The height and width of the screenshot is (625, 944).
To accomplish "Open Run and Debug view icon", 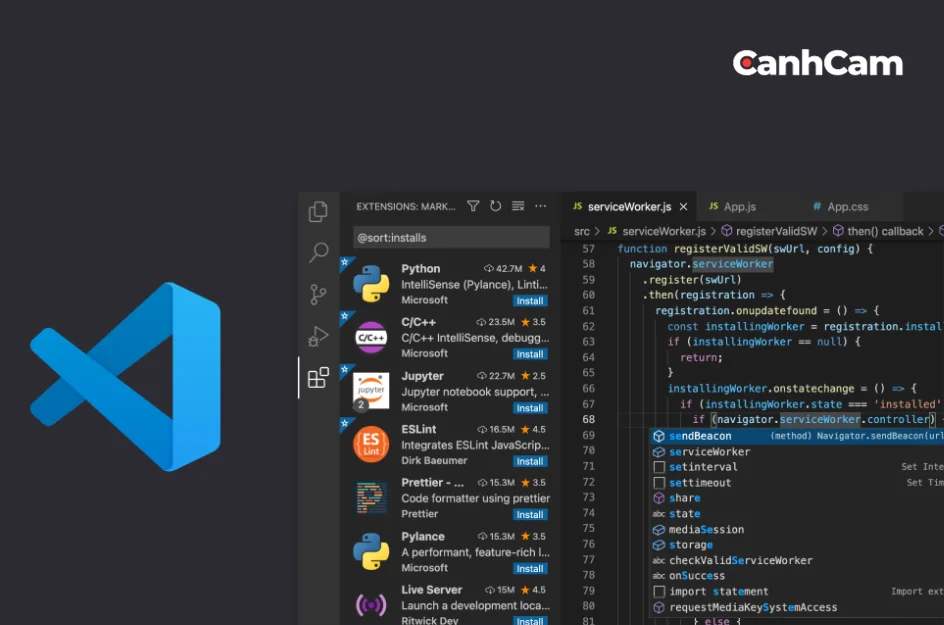I will point(318,336).
